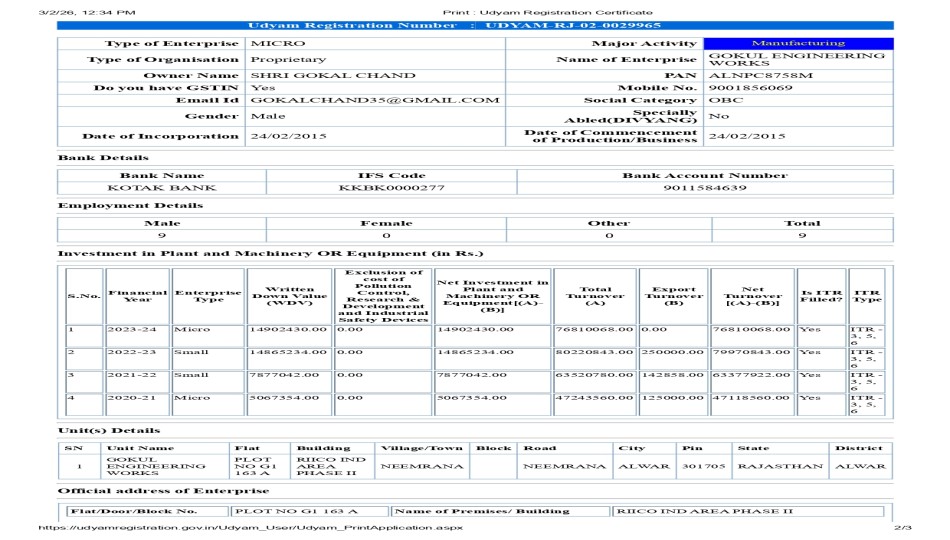Click the blue Manufacturing activity cell
This screenshot has width=950, height=540.
coord(798,43)
